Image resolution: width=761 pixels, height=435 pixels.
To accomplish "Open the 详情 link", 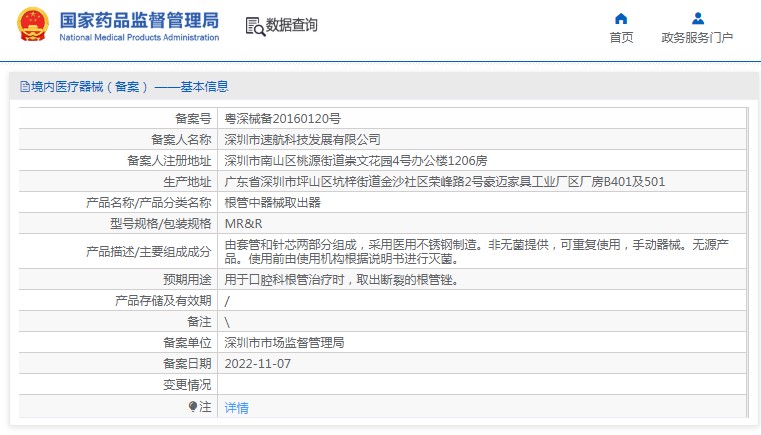I will [x=236, y=407].
